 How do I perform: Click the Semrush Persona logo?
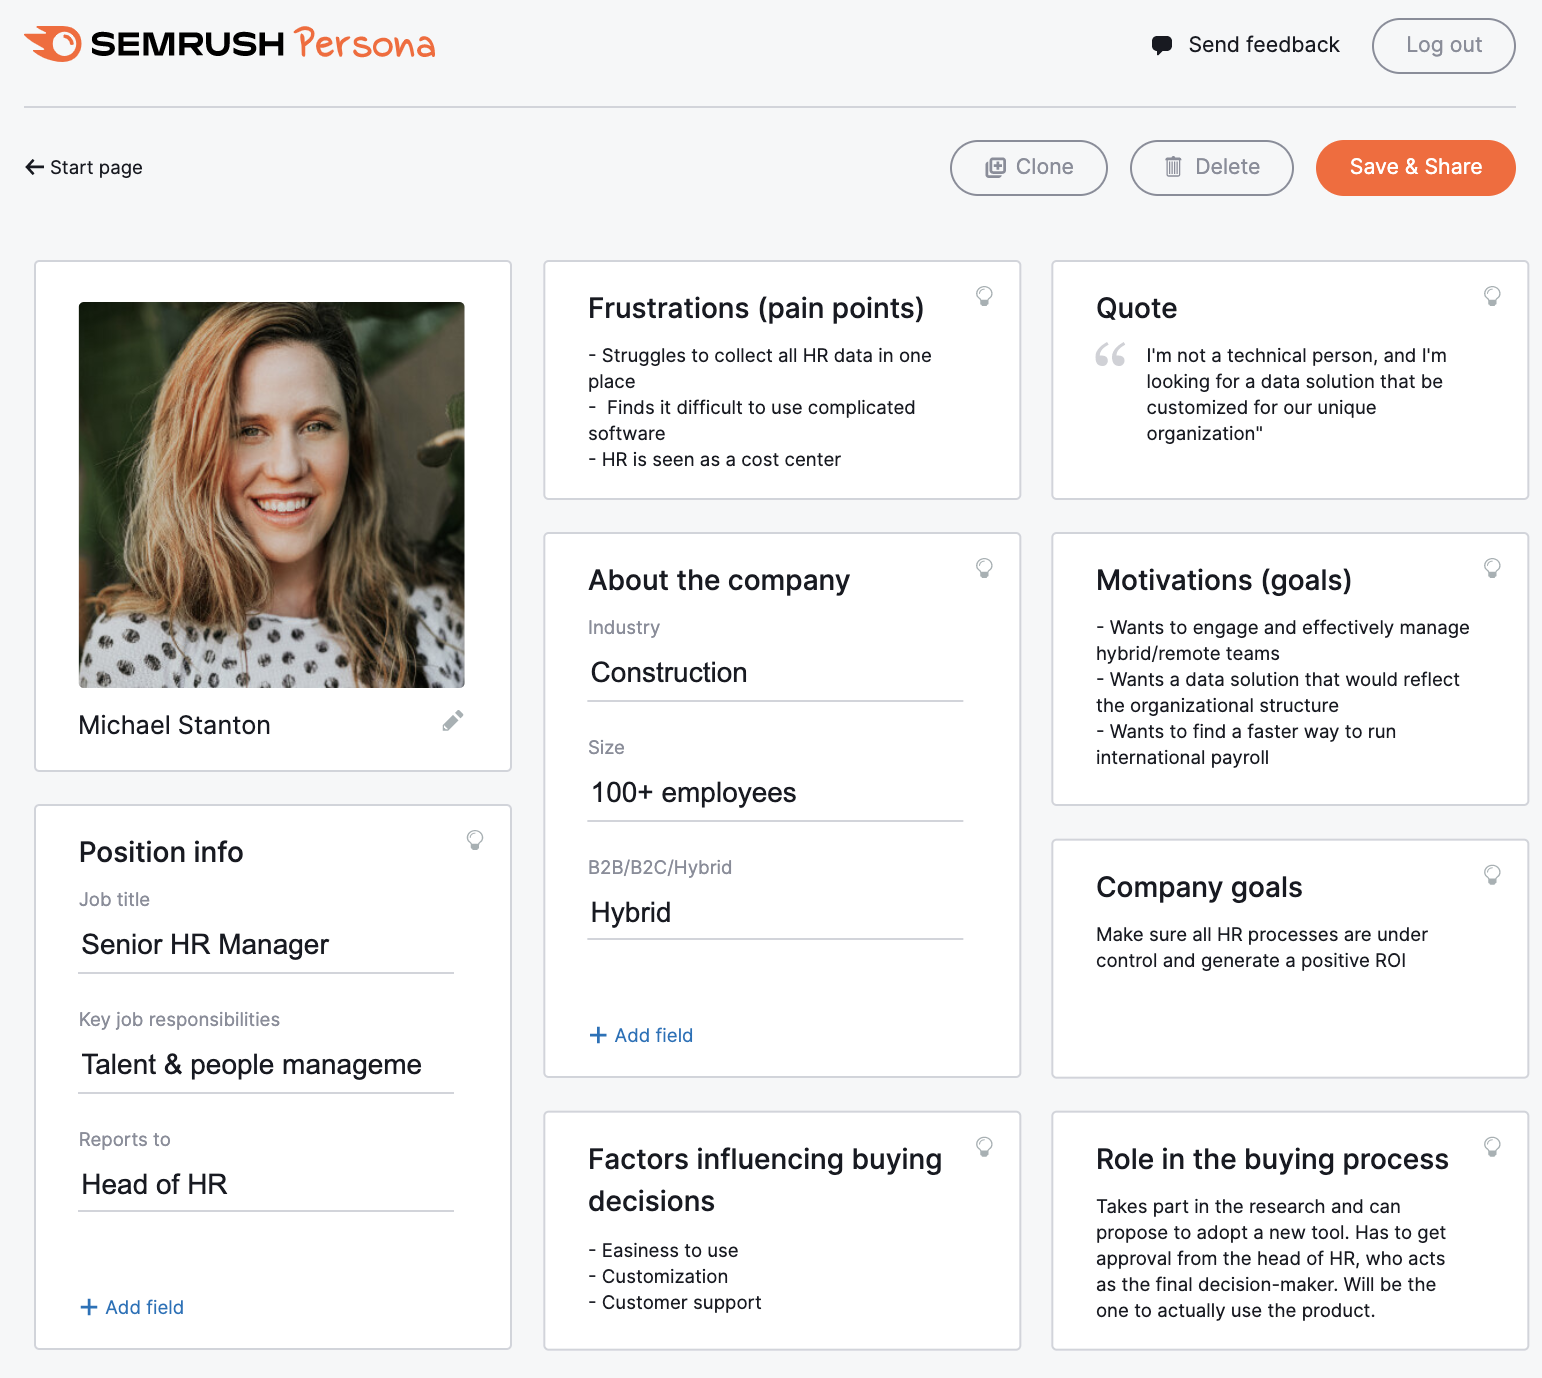(229, 43)
